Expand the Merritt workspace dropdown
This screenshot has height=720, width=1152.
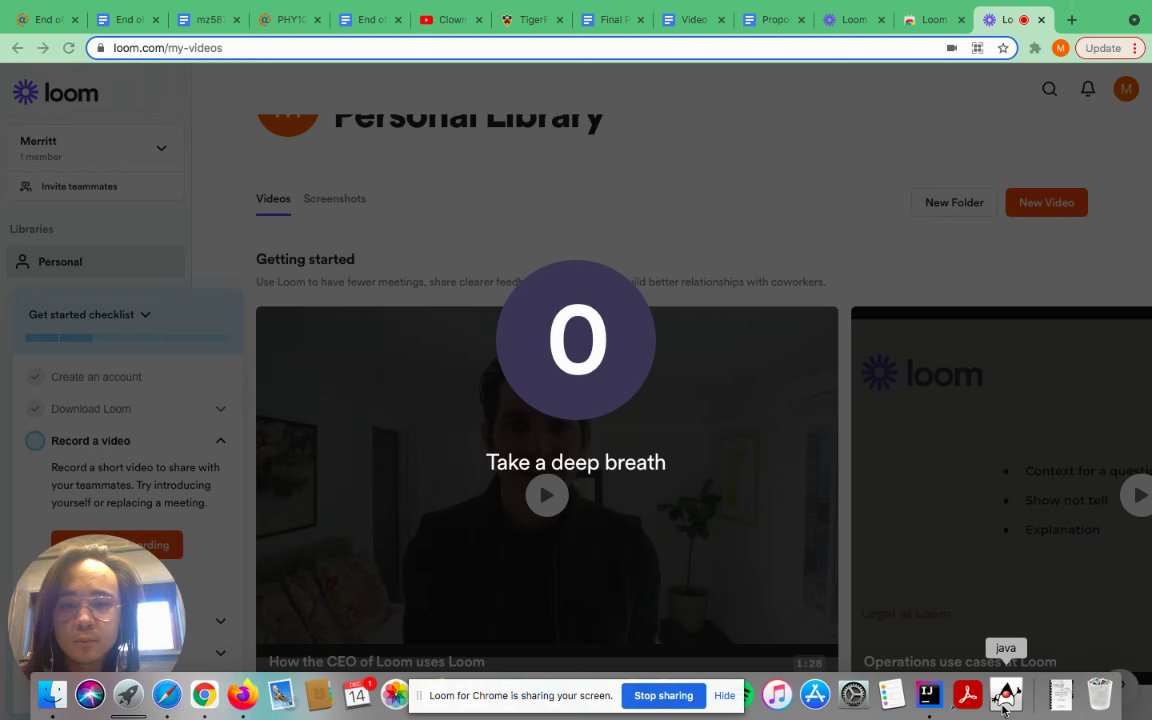(162, 148)
